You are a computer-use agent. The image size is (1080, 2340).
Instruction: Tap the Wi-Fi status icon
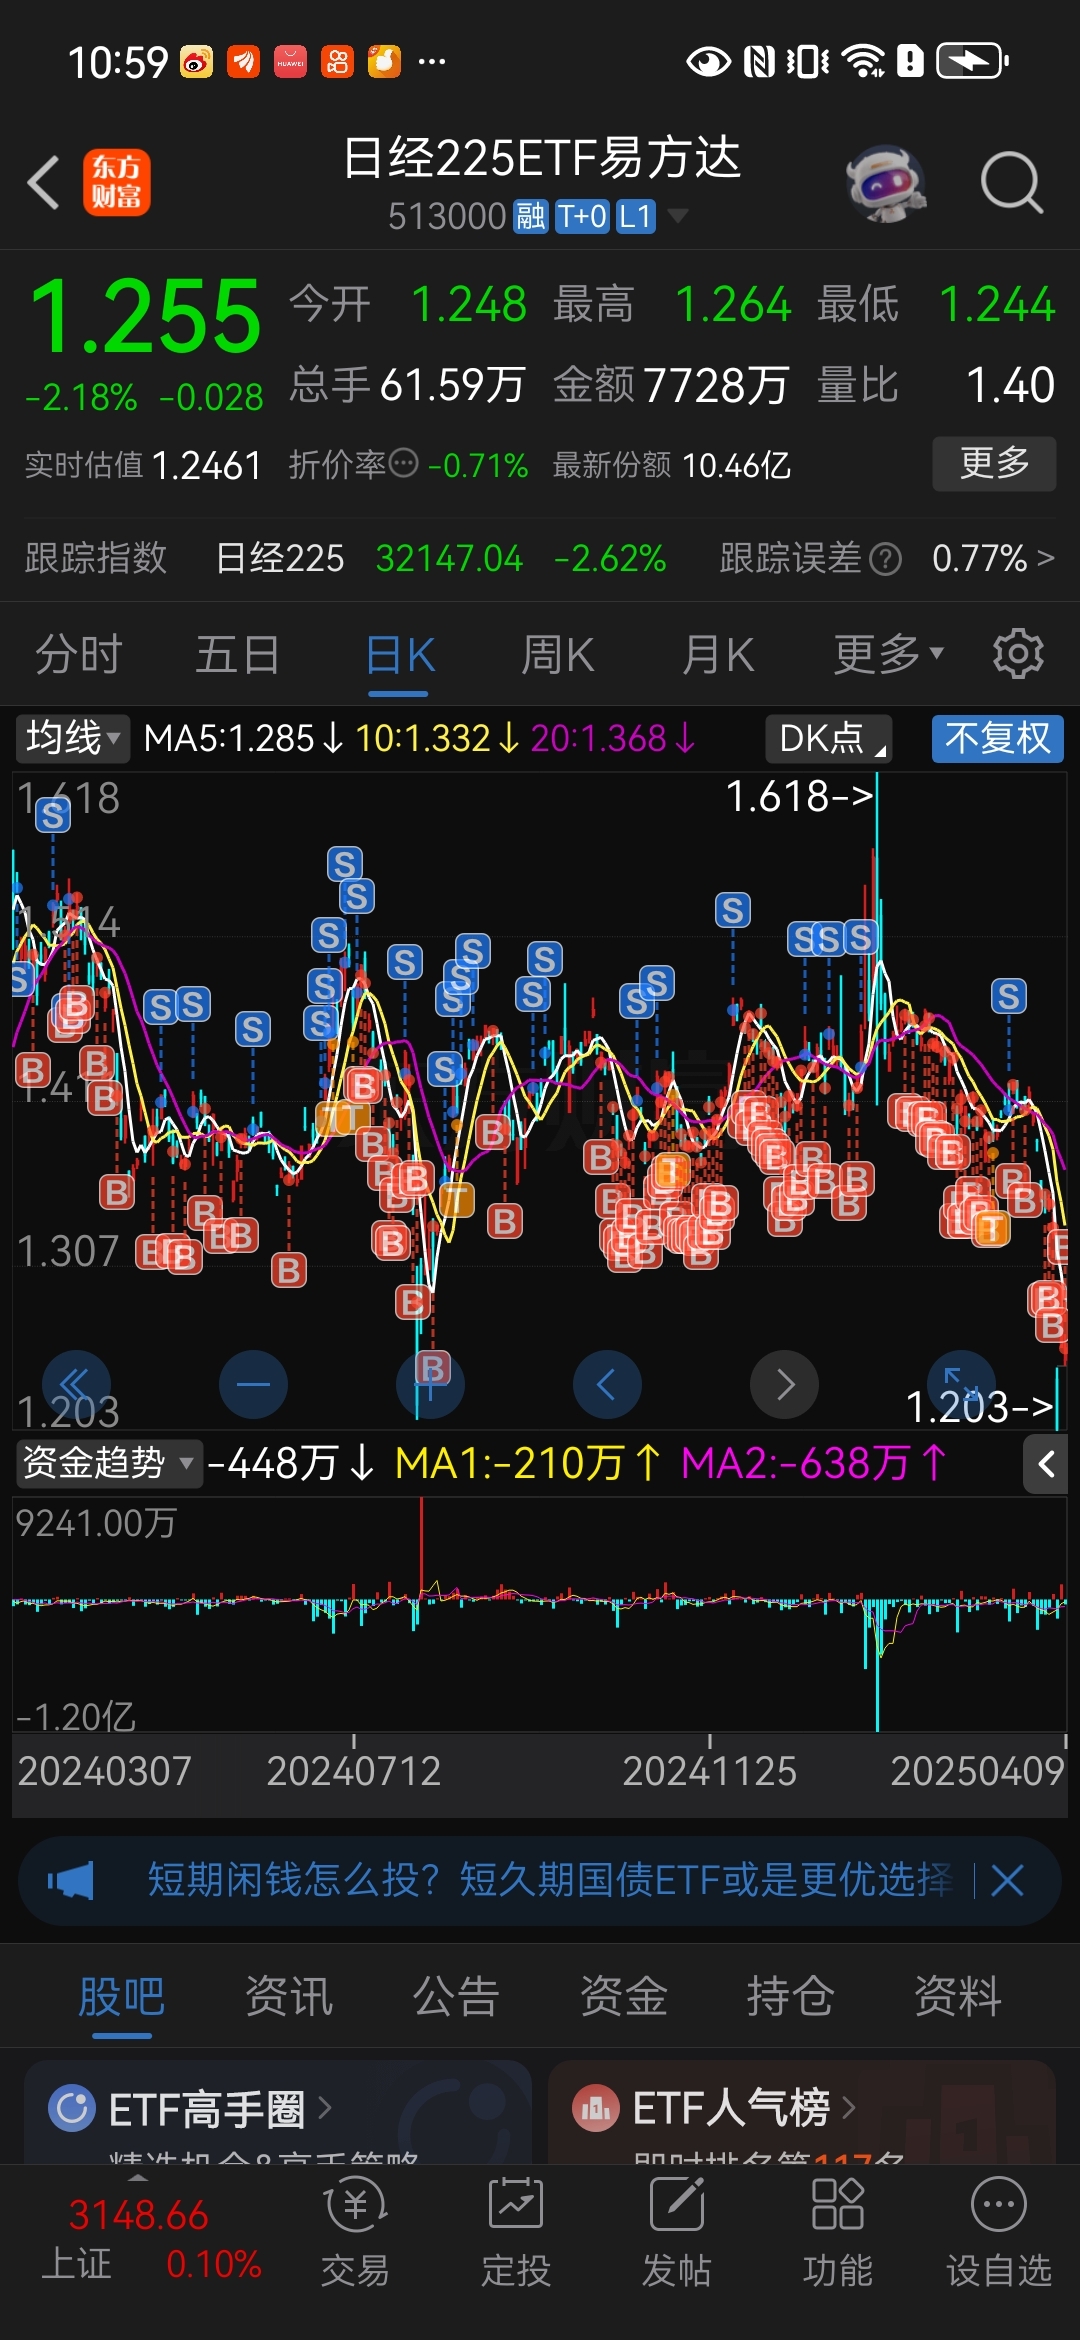pos(864,62)
